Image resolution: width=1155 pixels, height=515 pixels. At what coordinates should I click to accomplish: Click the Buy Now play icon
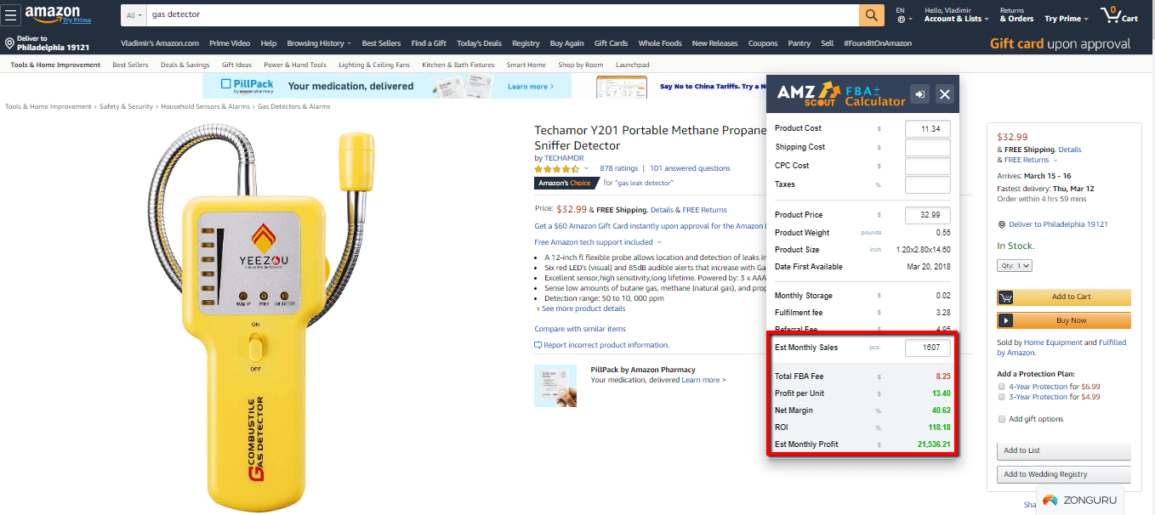pyautogui.click(x=1005, y=320)
